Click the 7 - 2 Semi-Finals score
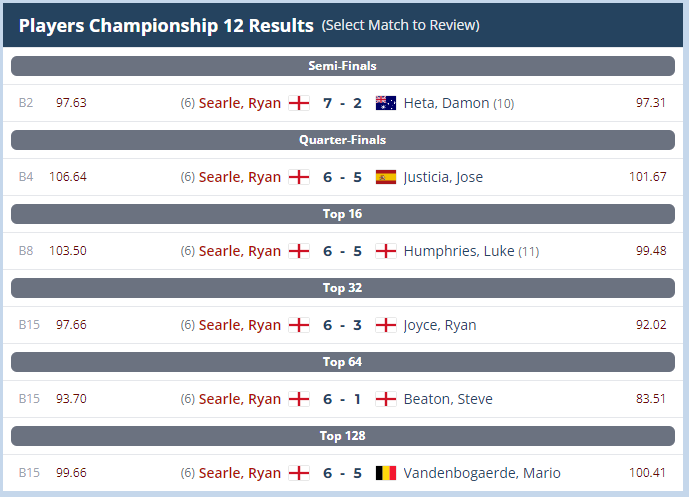This screenshot has width=689, height=497. pyautogui.click(x=342, y=103)
